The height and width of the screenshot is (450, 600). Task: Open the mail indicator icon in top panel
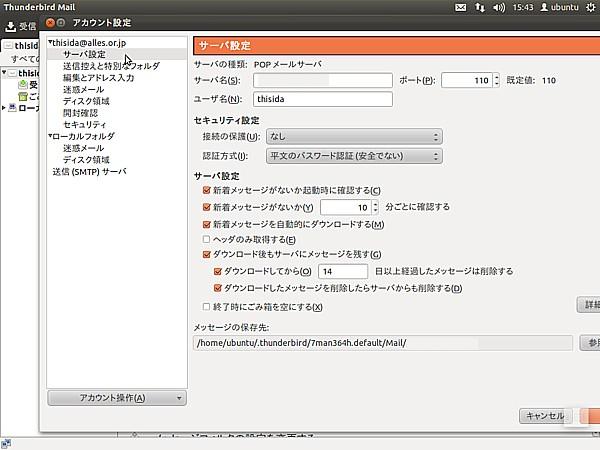coord(460,7)
